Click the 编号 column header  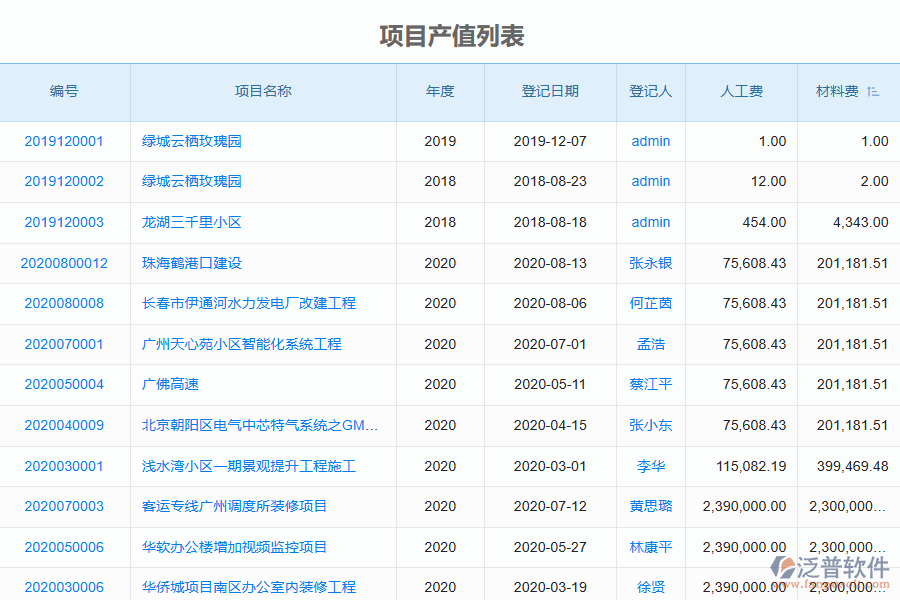65,91
